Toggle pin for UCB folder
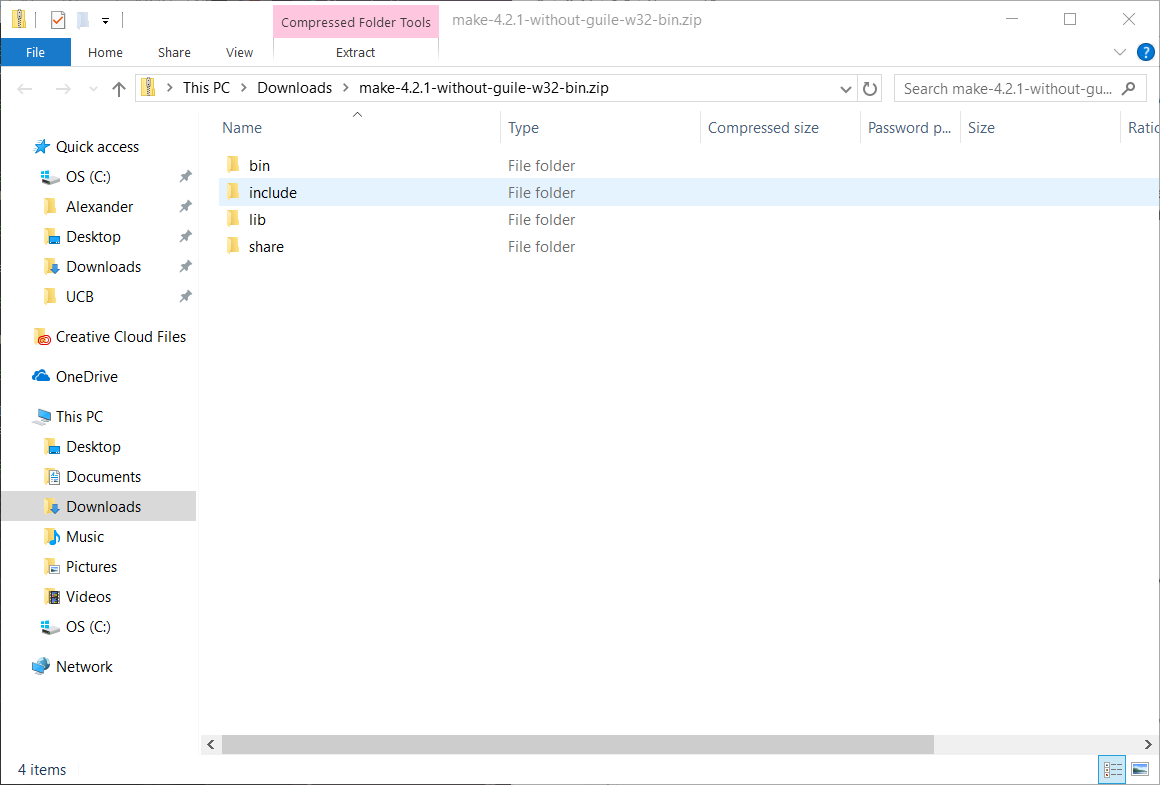This screenshot has width=1160, height=785. click(x=185, y=297)
